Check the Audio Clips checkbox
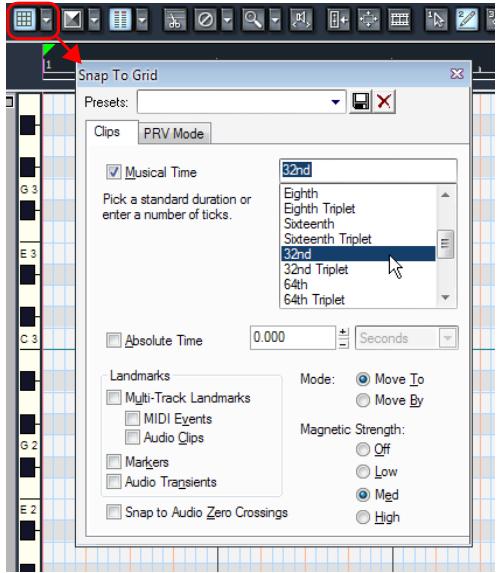This screenshot has width=498, height=573. (132, 437)
